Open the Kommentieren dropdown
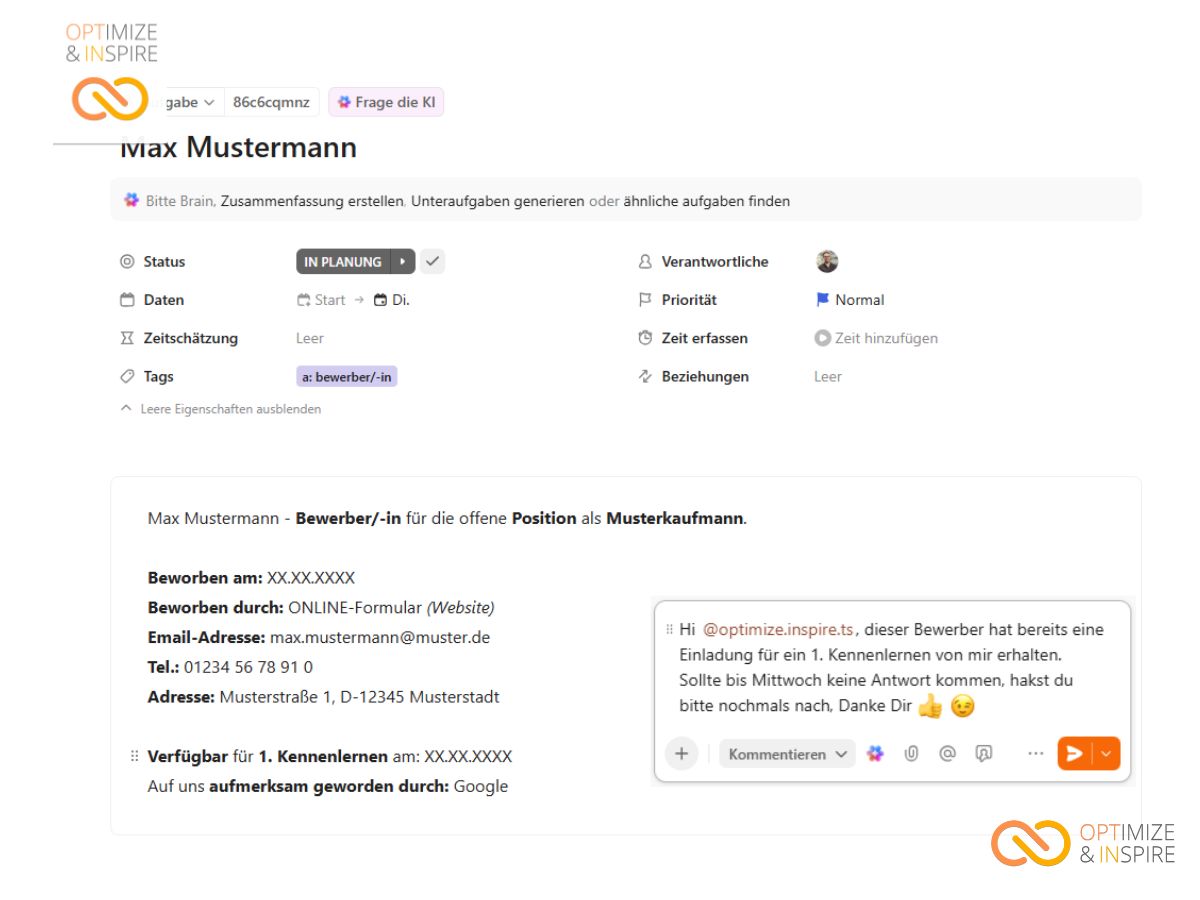 pyautogui.click(x=787, y=754)
